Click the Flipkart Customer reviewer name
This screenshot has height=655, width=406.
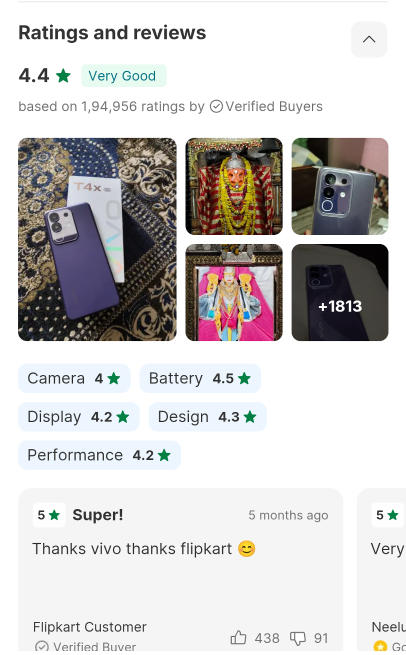pos(90,627)
